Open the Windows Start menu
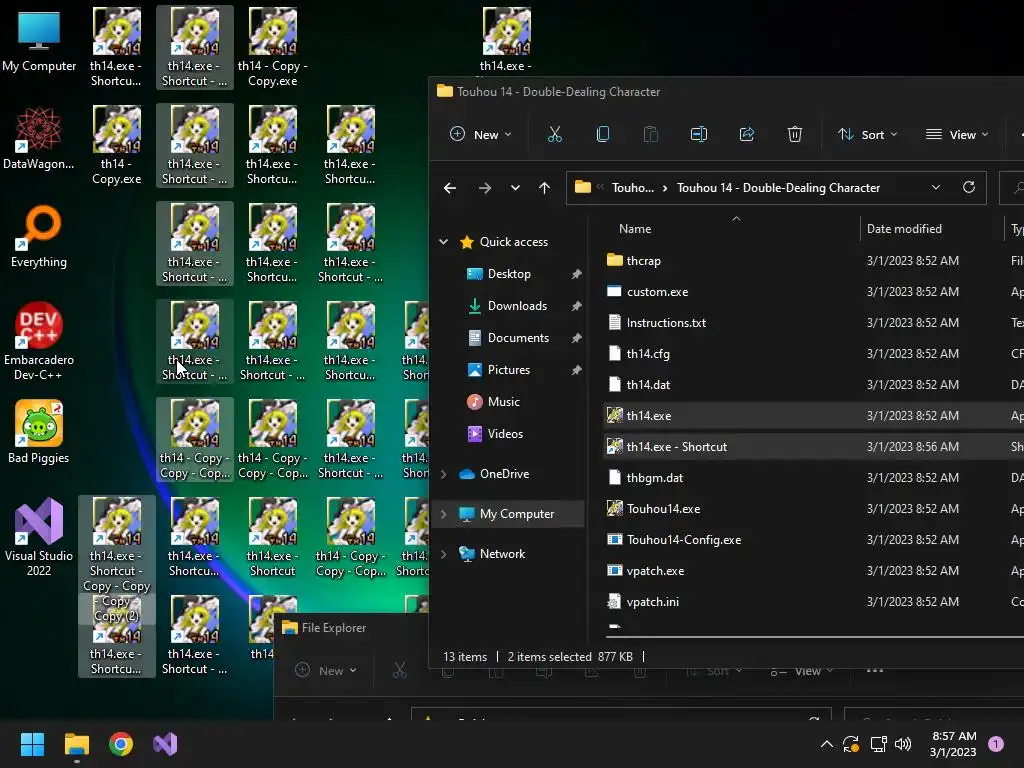Viewport: 1024px width, 768px height. (32, 744)
